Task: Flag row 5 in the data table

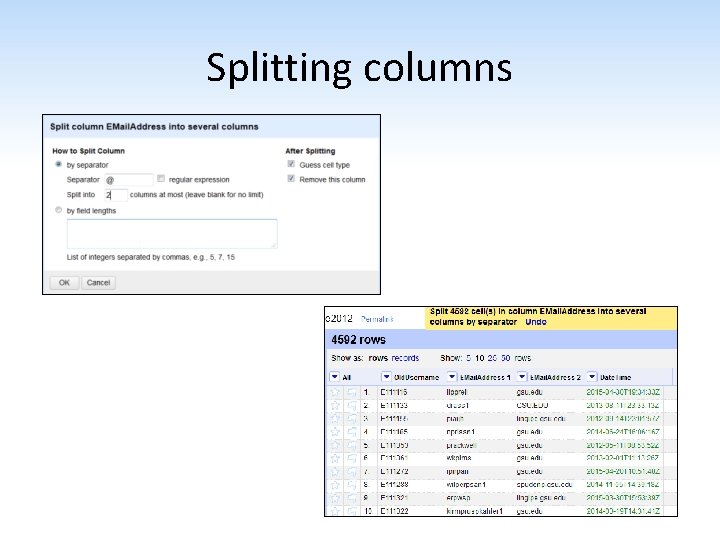Action: pos(352,445)
